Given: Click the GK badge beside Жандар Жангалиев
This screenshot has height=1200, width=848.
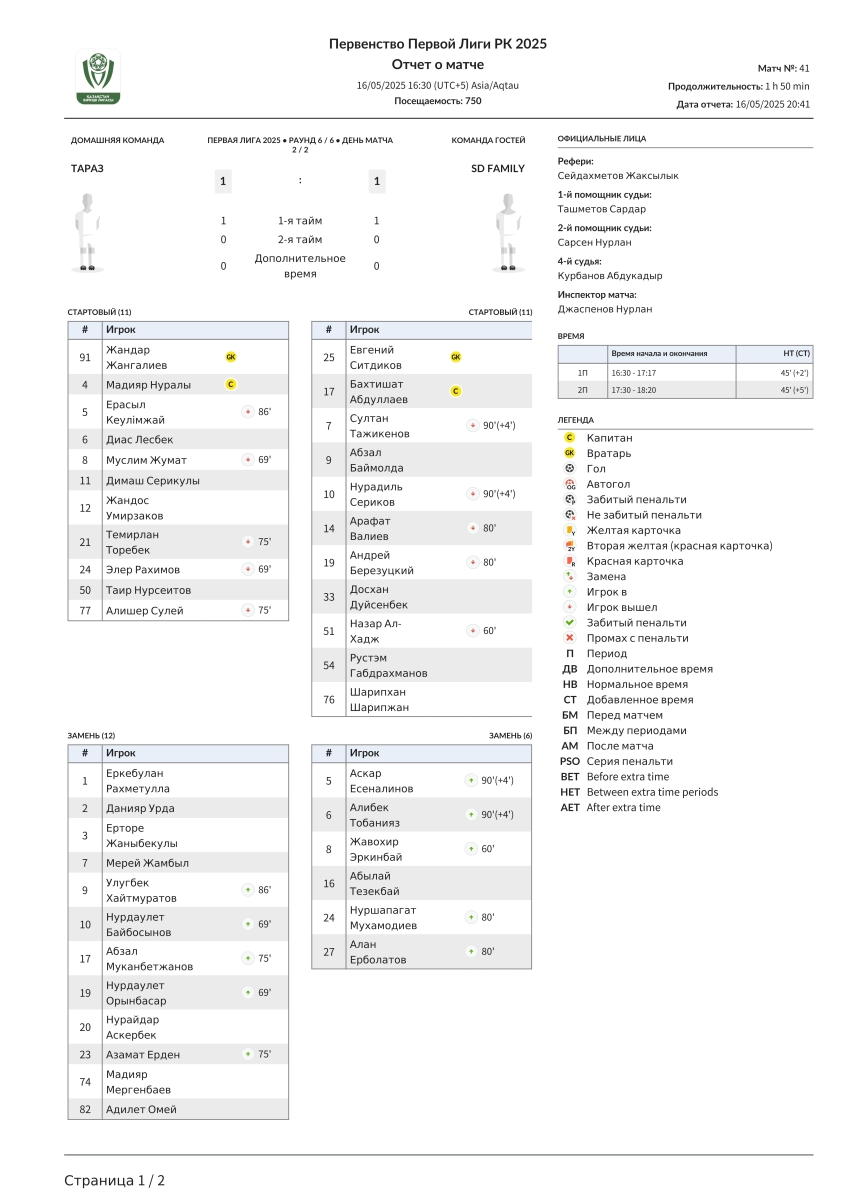Looking at the screenshot, I should (231, 357).
